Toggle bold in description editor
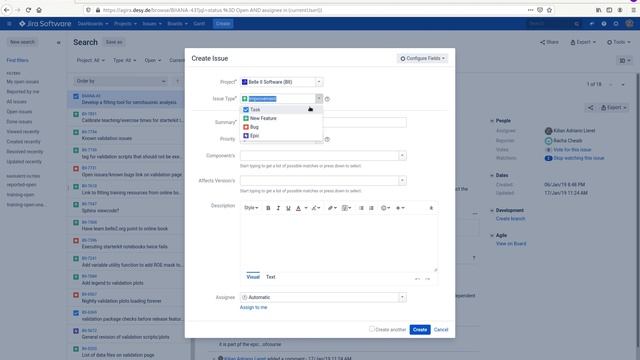Screen dimensions: 640x360 click(x=268, y=208)
